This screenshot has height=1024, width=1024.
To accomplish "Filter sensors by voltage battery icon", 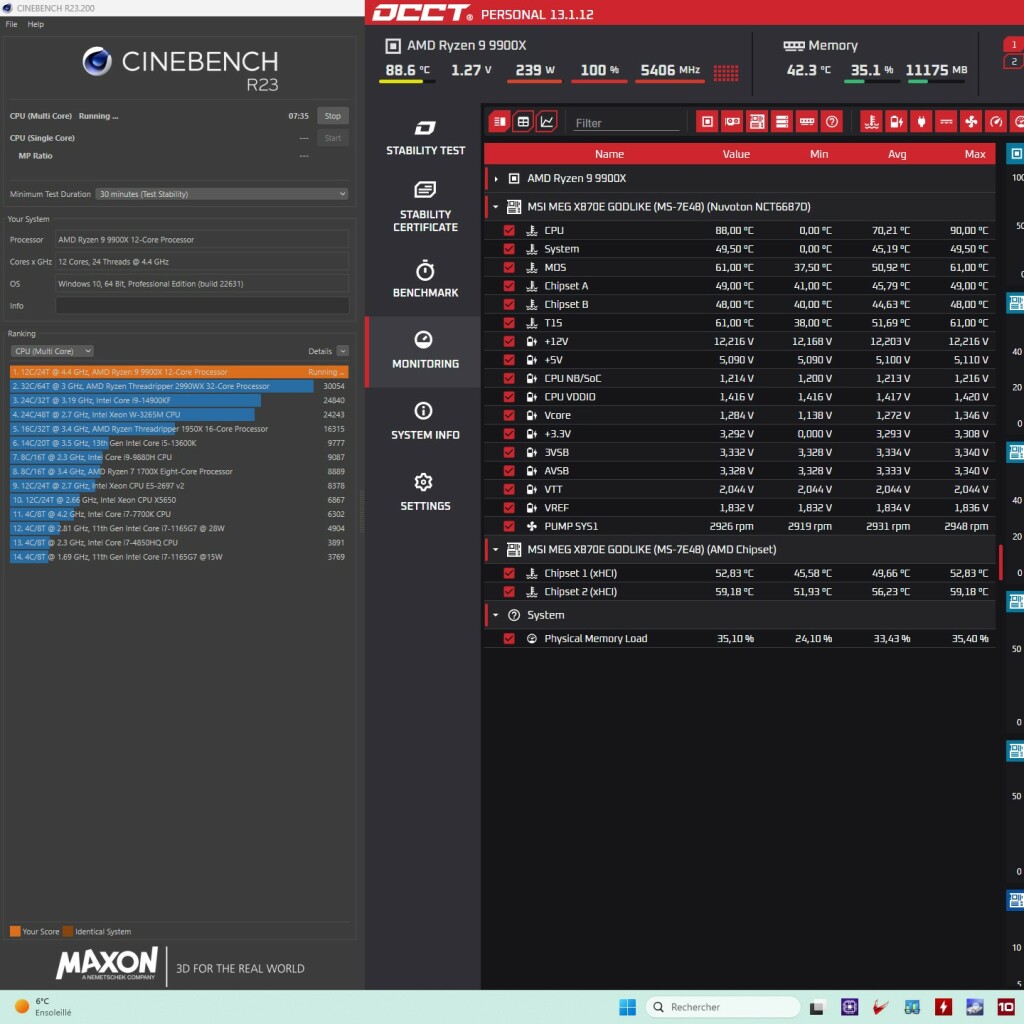I will pos(897,121).
